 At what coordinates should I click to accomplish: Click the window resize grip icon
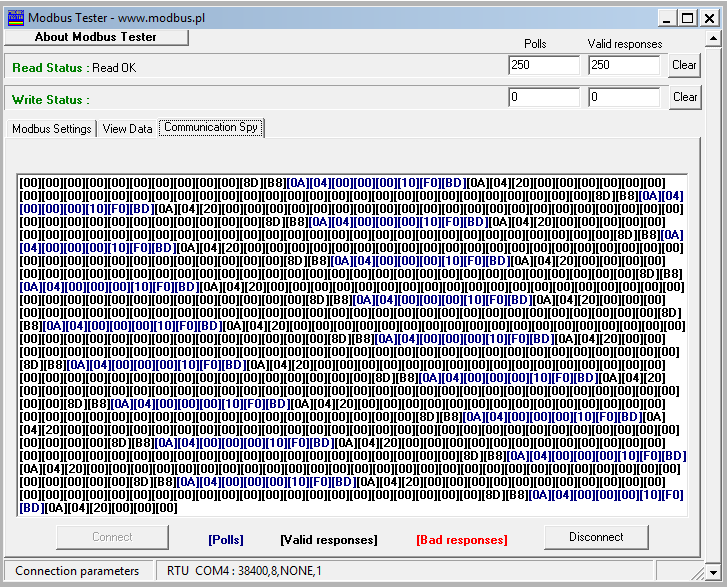click(697, 573)
